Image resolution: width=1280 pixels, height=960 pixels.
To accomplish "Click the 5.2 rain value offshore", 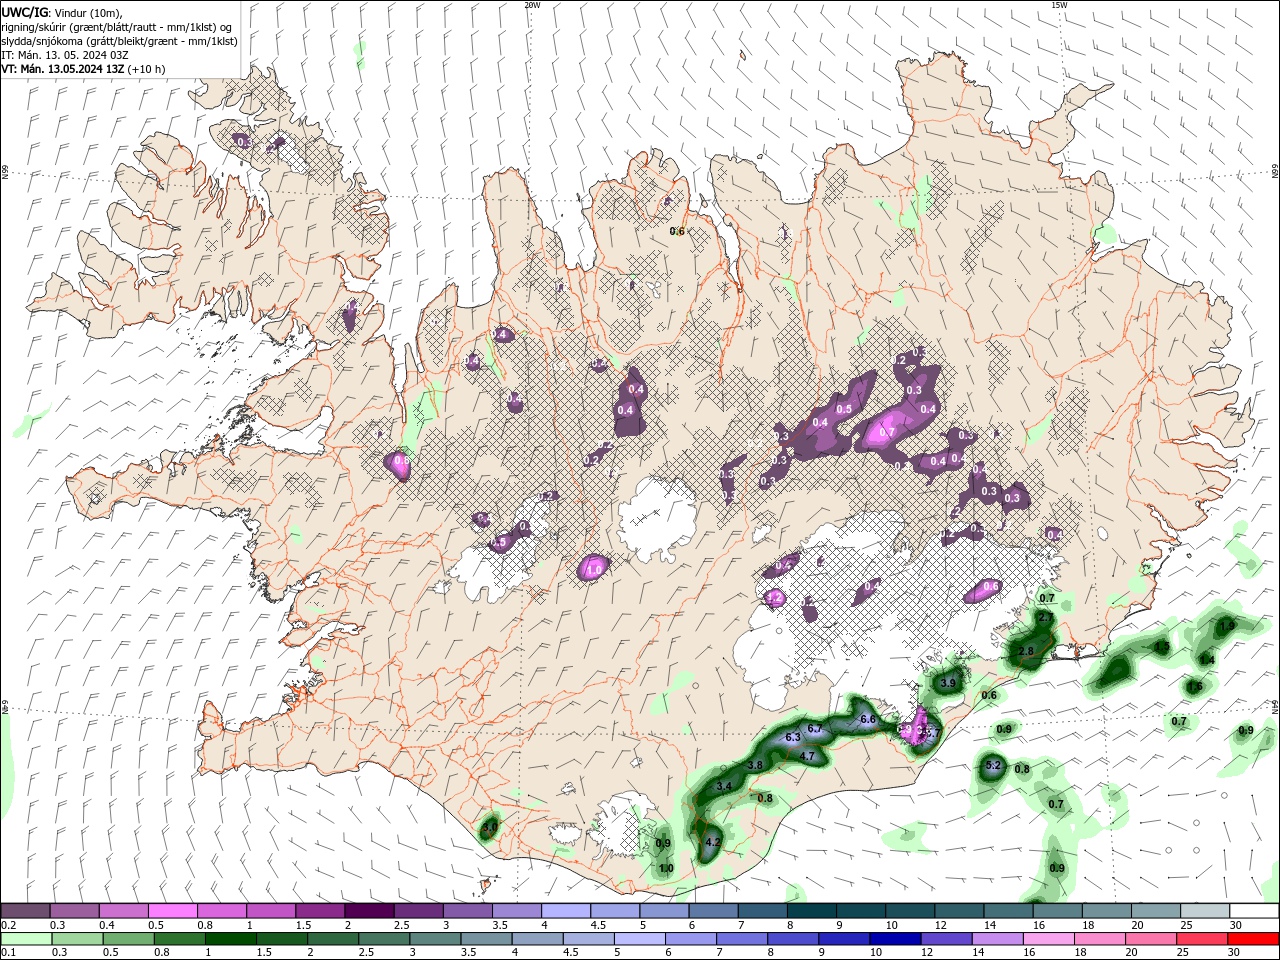I will [993, 766].
